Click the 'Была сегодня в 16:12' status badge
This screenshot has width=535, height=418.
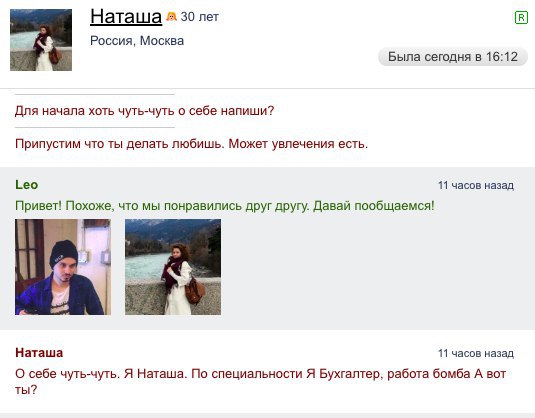pos(453,57)
